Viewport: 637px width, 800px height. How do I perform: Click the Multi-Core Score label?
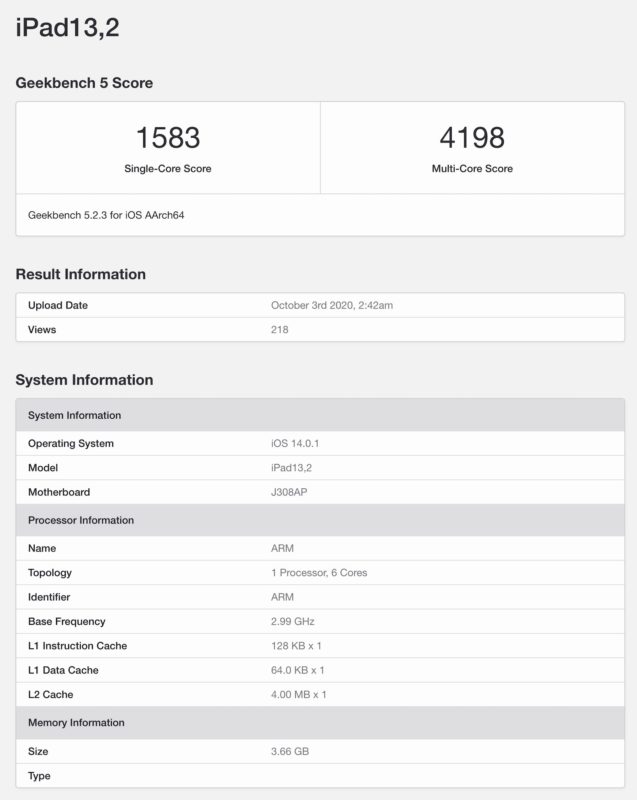(x=472, y=168)
